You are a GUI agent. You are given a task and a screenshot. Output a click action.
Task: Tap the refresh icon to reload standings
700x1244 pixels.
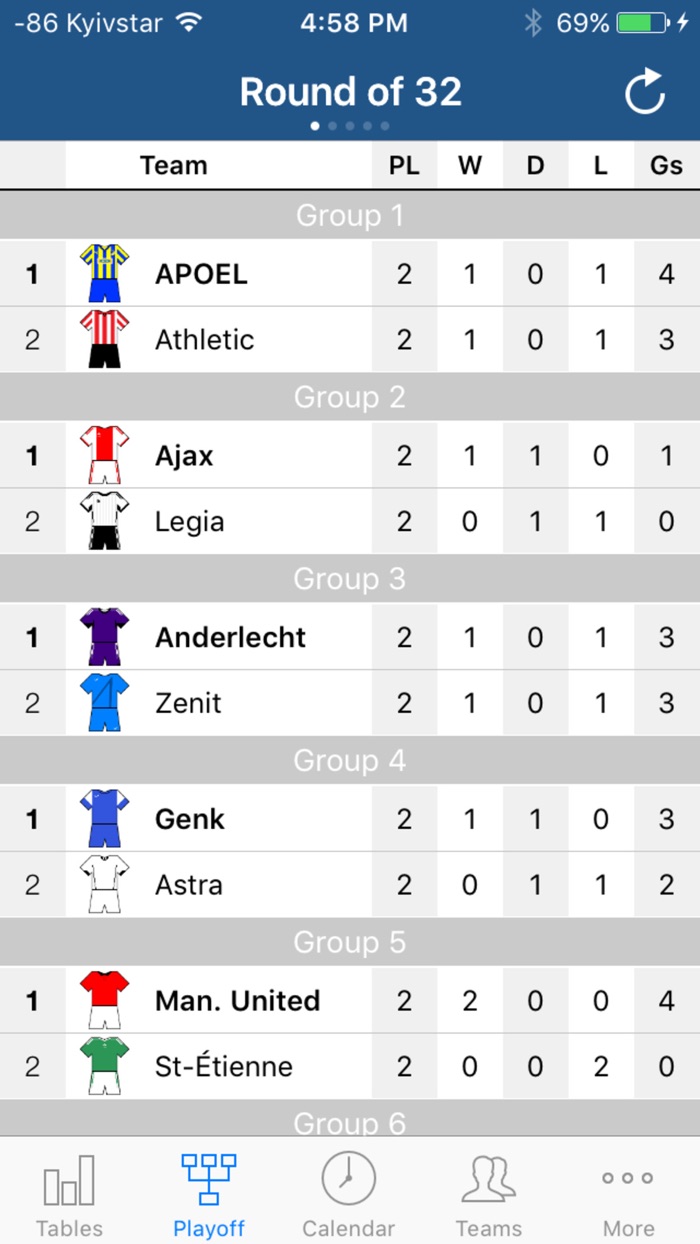(645, 90)
